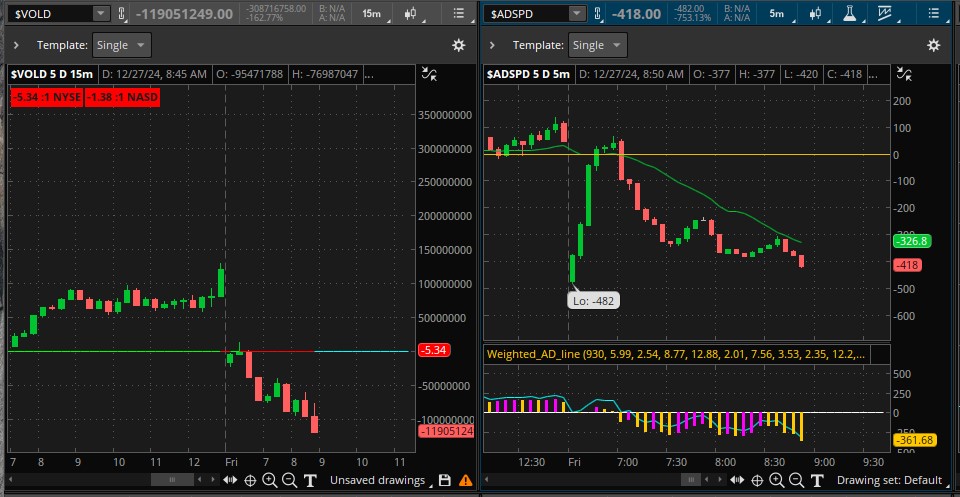
Task: Open the Unsaved drawings menu
Action: 381,480
